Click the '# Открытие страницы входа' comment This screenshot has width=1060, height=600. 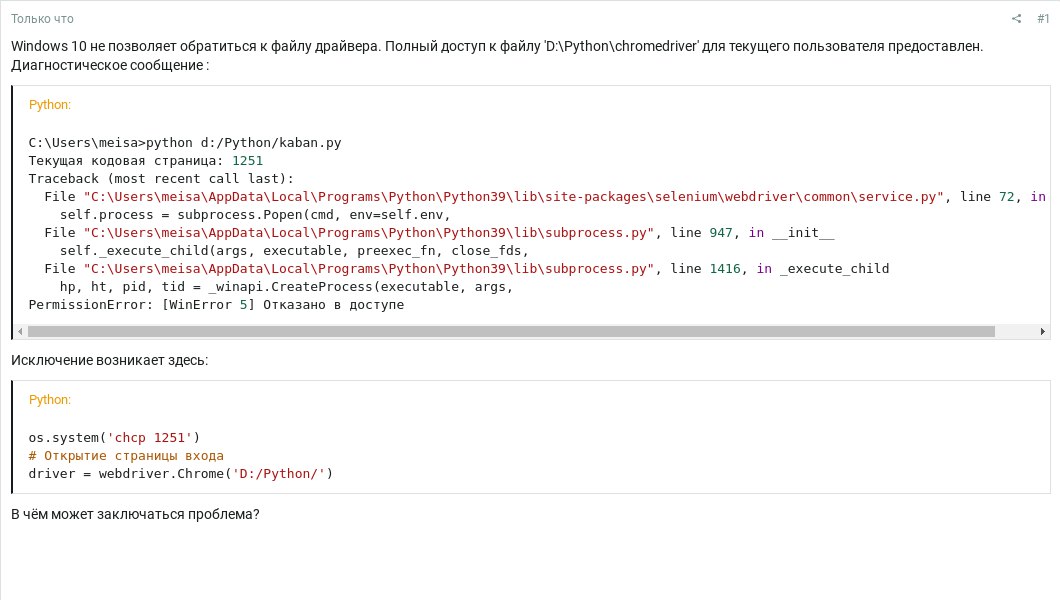pos(126,455)
